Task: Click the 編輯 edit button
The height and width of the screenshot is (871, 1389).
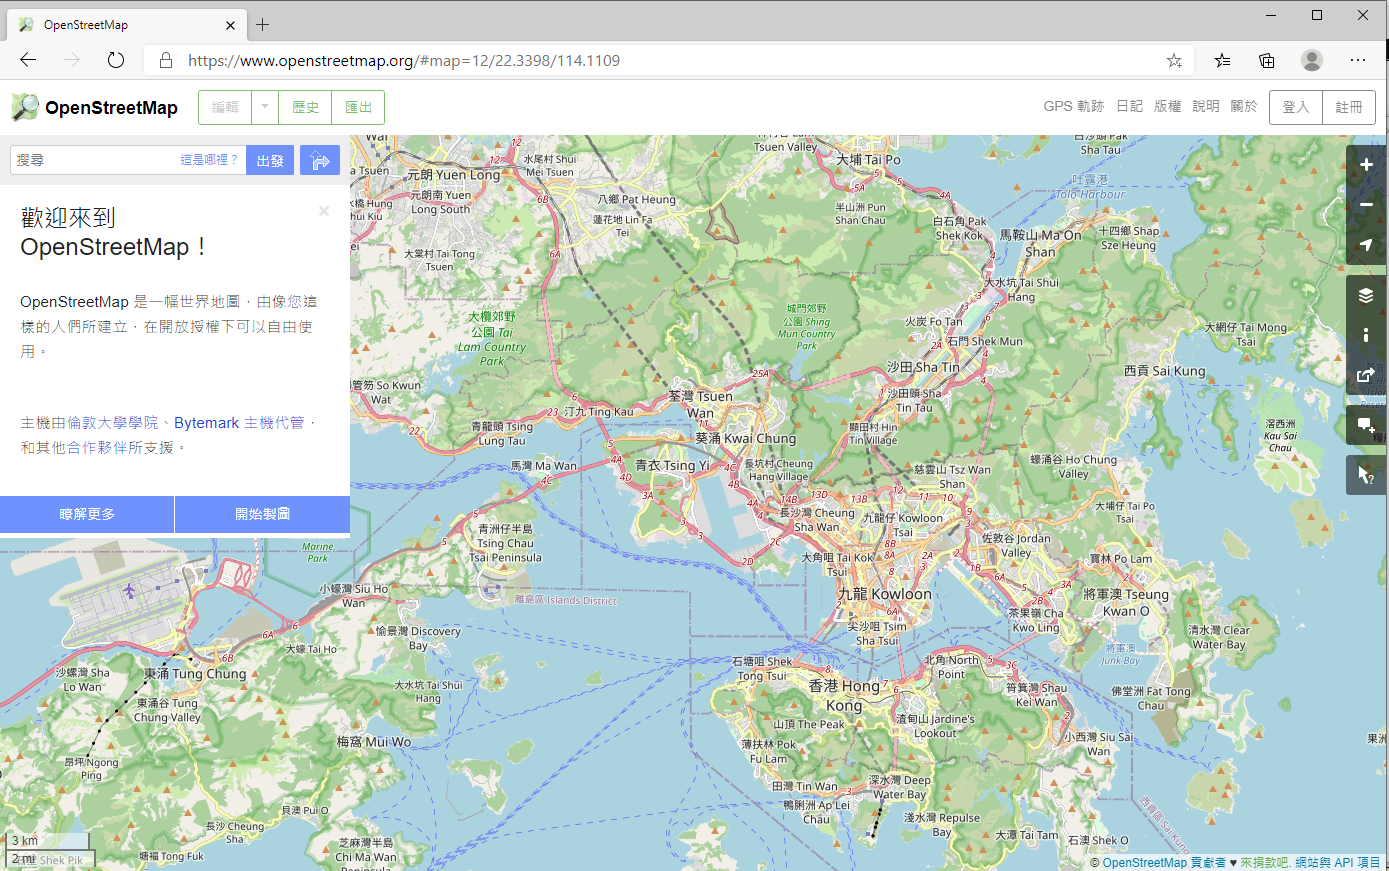Action: [x=225, y=107]
